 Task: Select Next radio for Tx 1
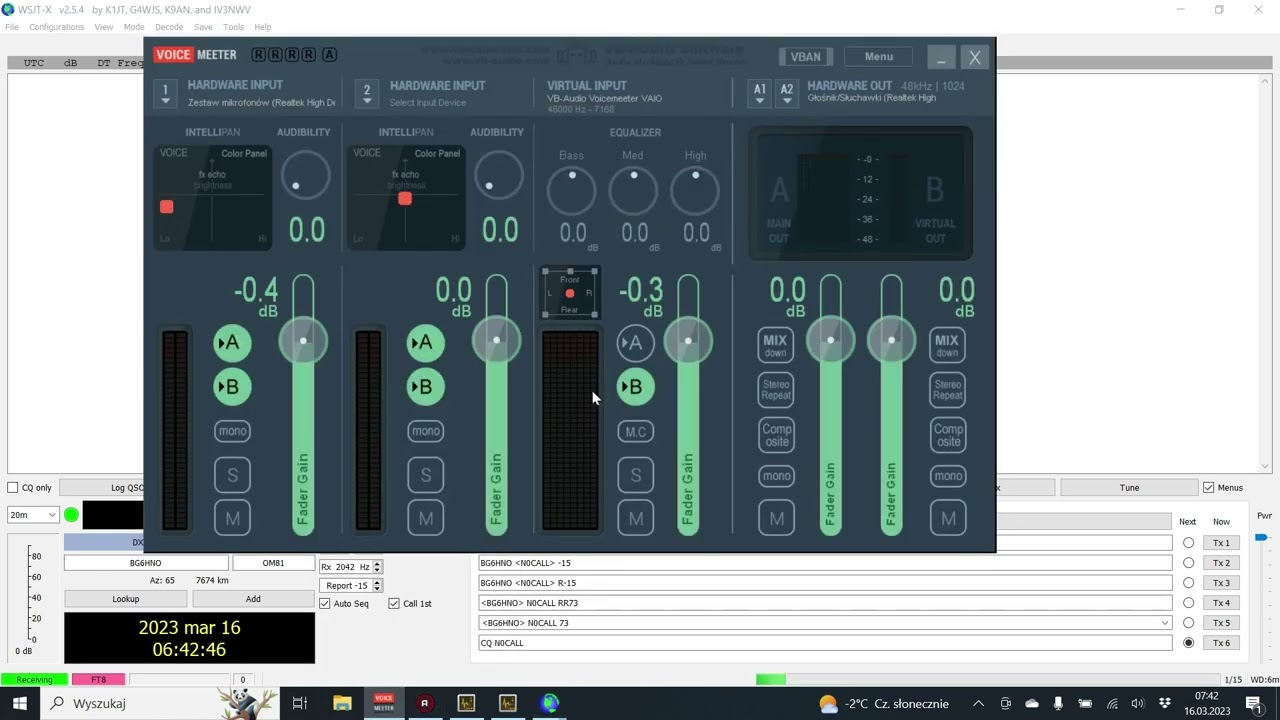click(1188, 543)
